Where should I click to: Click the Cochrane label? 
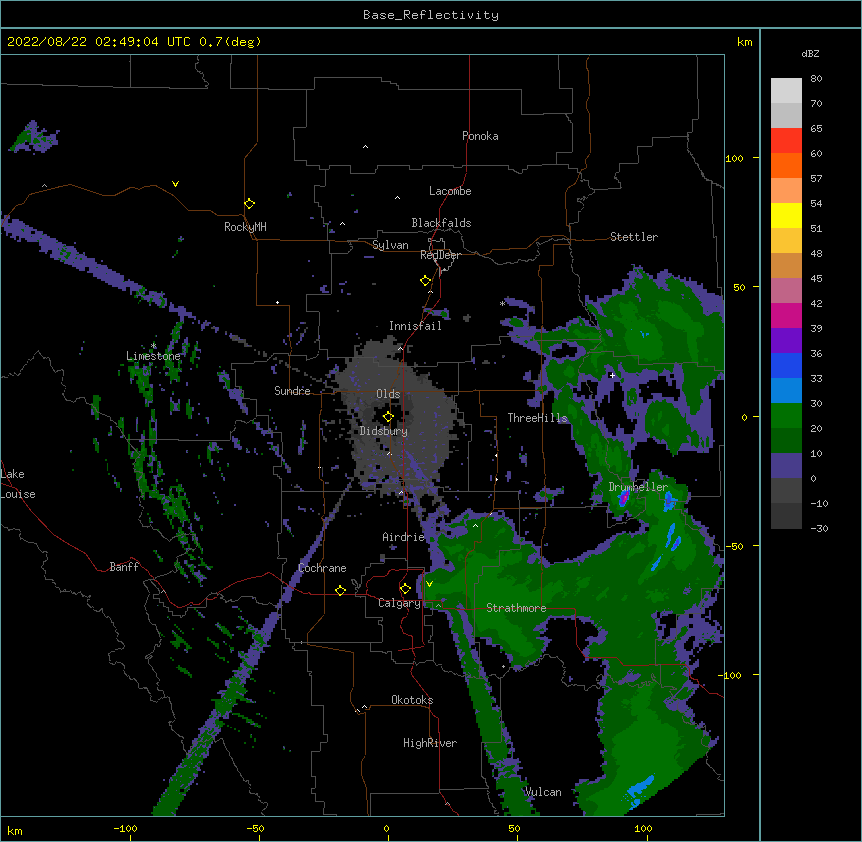322,568
